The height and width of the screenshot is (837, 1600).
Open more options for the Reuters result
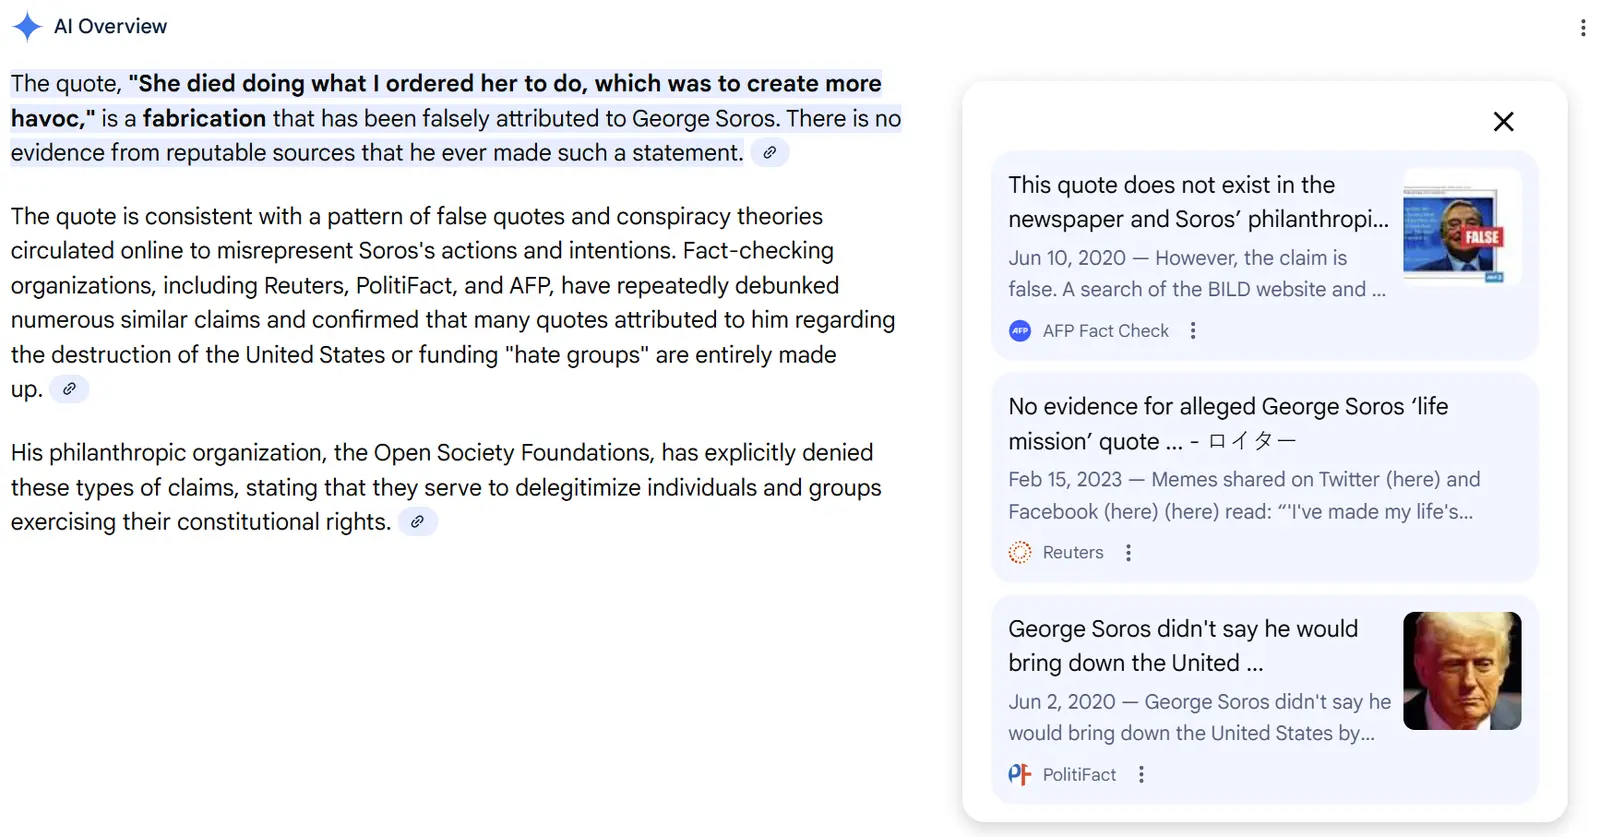pos(1128,553)
